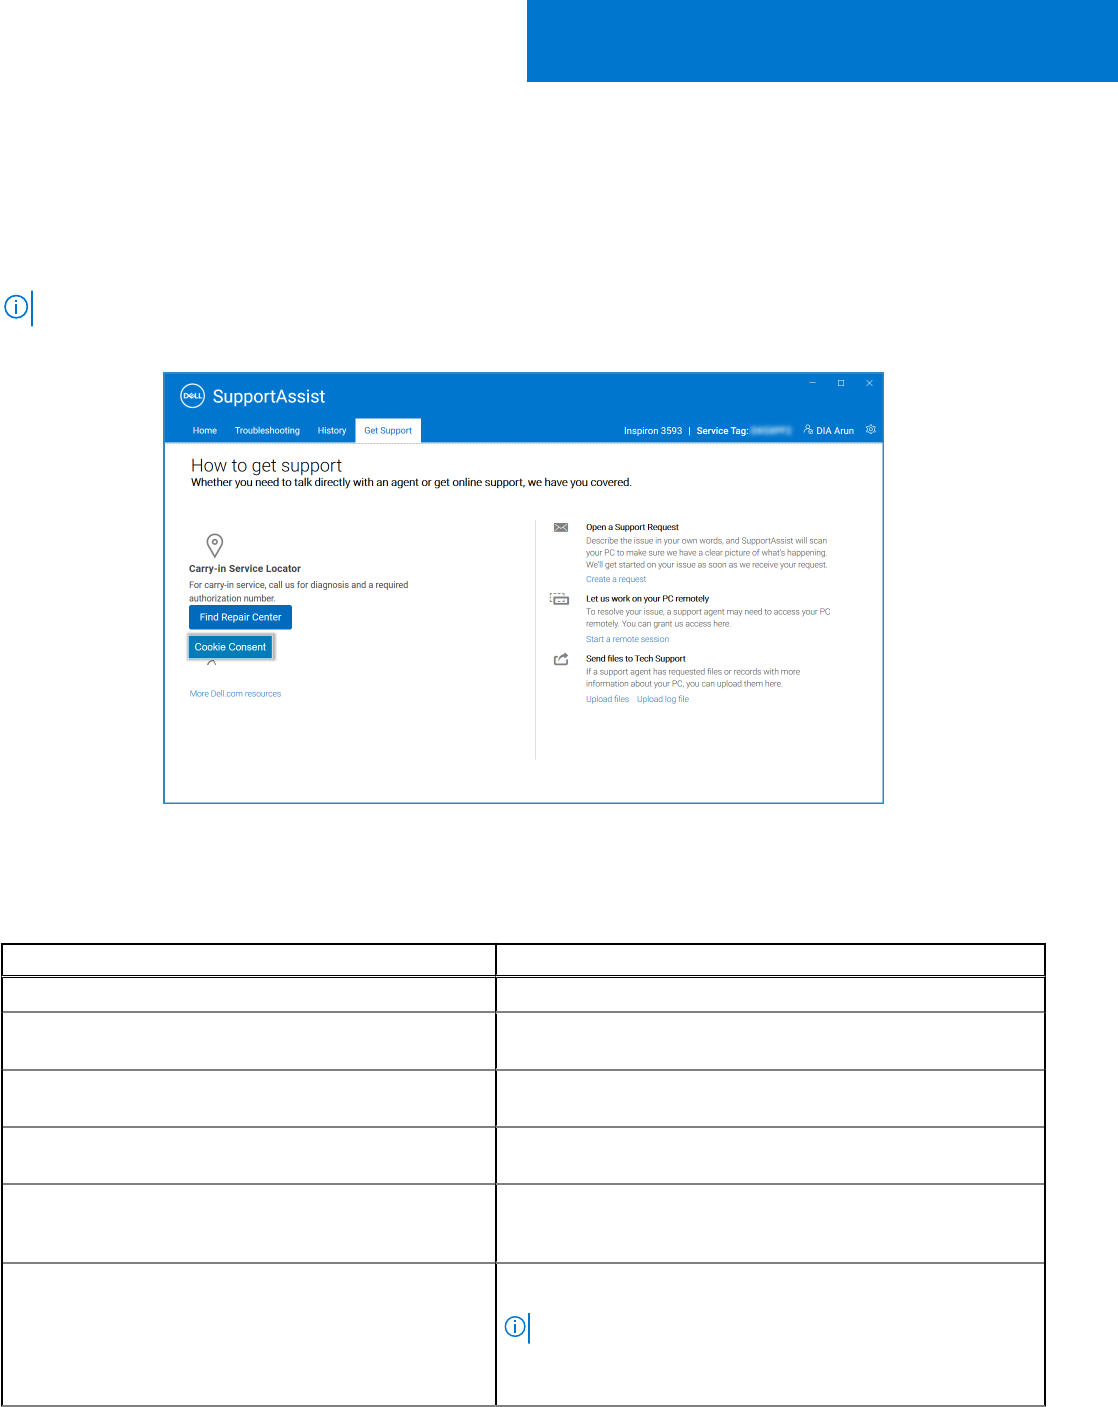Click the DIA Arun user name
Viewport: 1118px width, 1407px height.
point(835,431)
